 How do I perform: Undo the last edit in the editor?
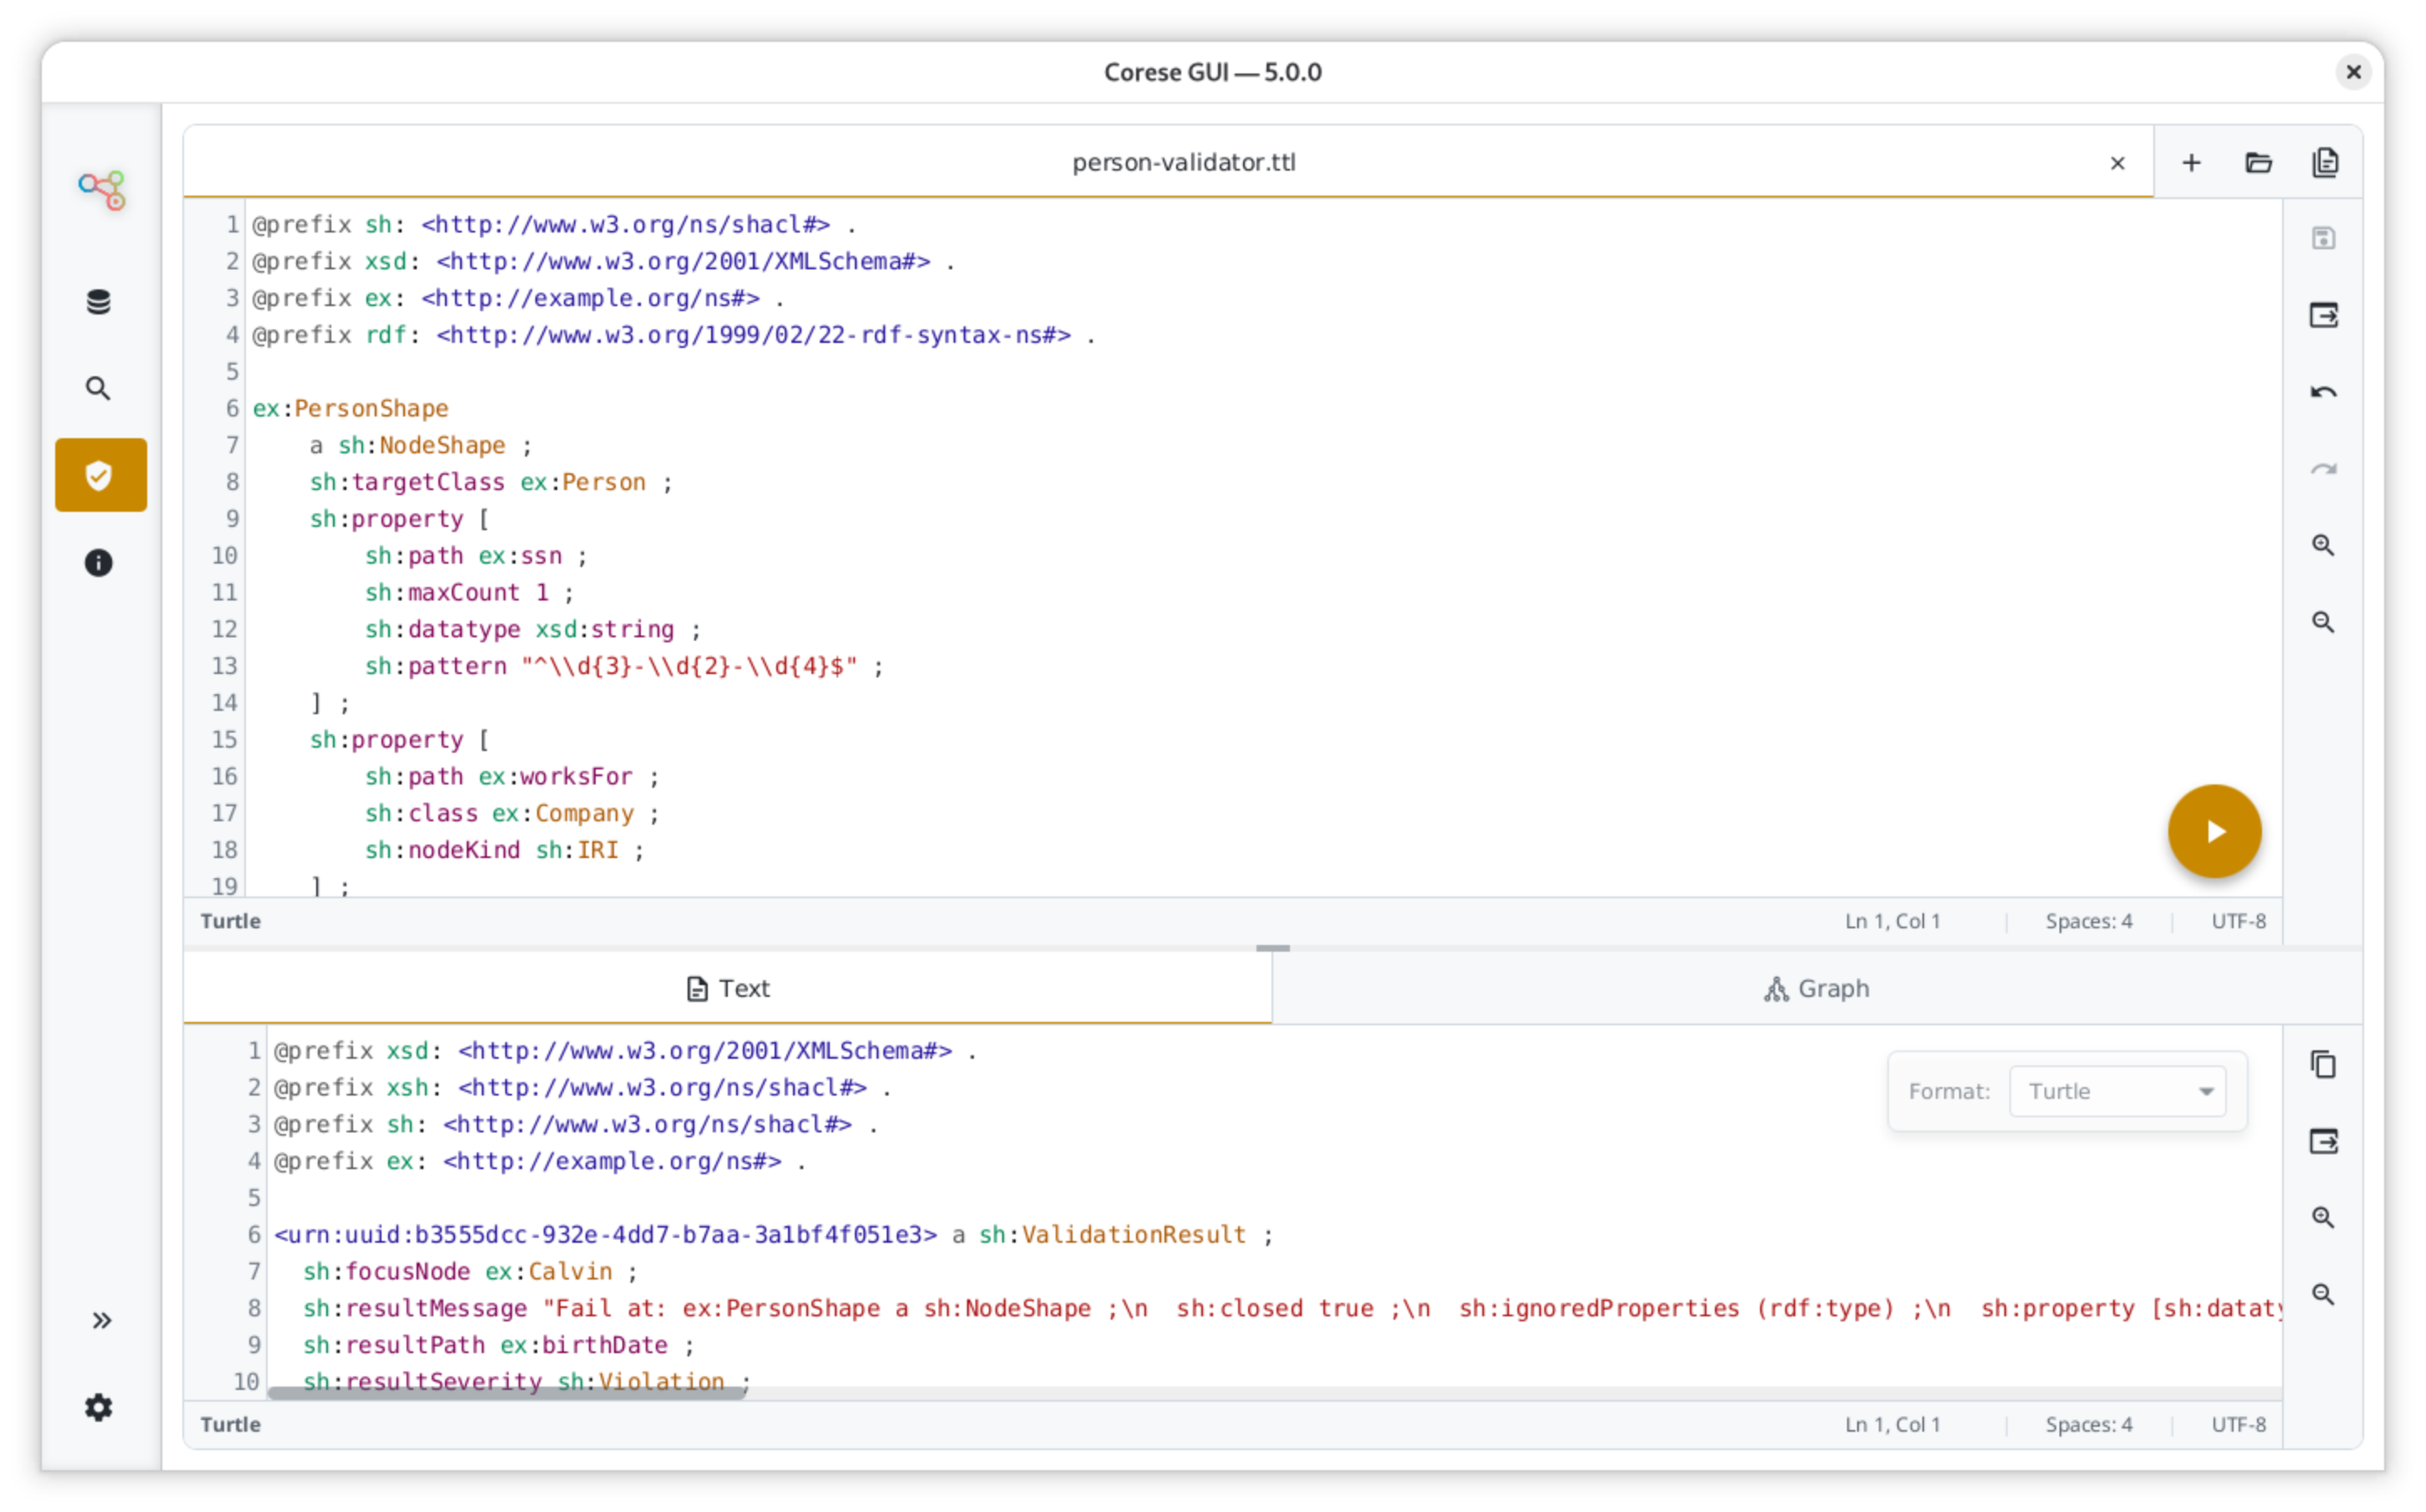[2324, 391]
